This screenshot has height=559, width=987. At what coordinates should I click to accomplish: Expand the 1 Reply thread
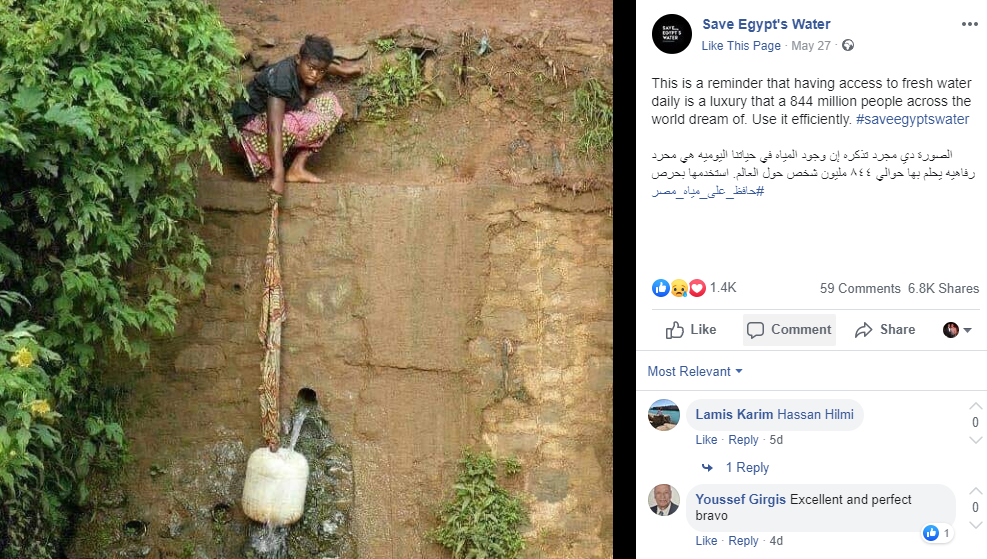click(x=746, y=467)
